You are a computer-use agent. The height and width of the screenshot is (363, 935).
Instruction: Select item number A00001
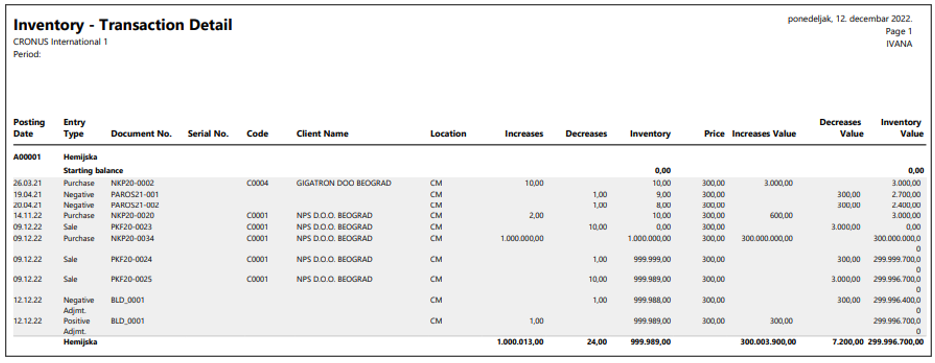coord(27,158)
